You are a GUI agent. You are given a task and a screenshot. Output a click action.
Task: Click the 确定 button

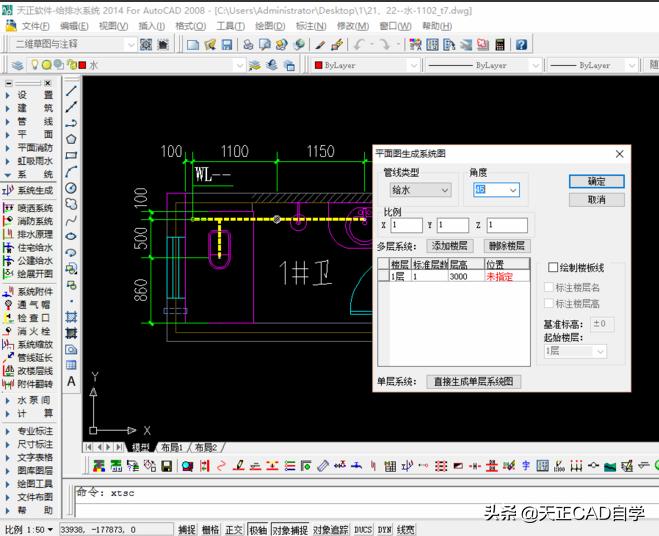pyautogui.click(x=596, y=182)
